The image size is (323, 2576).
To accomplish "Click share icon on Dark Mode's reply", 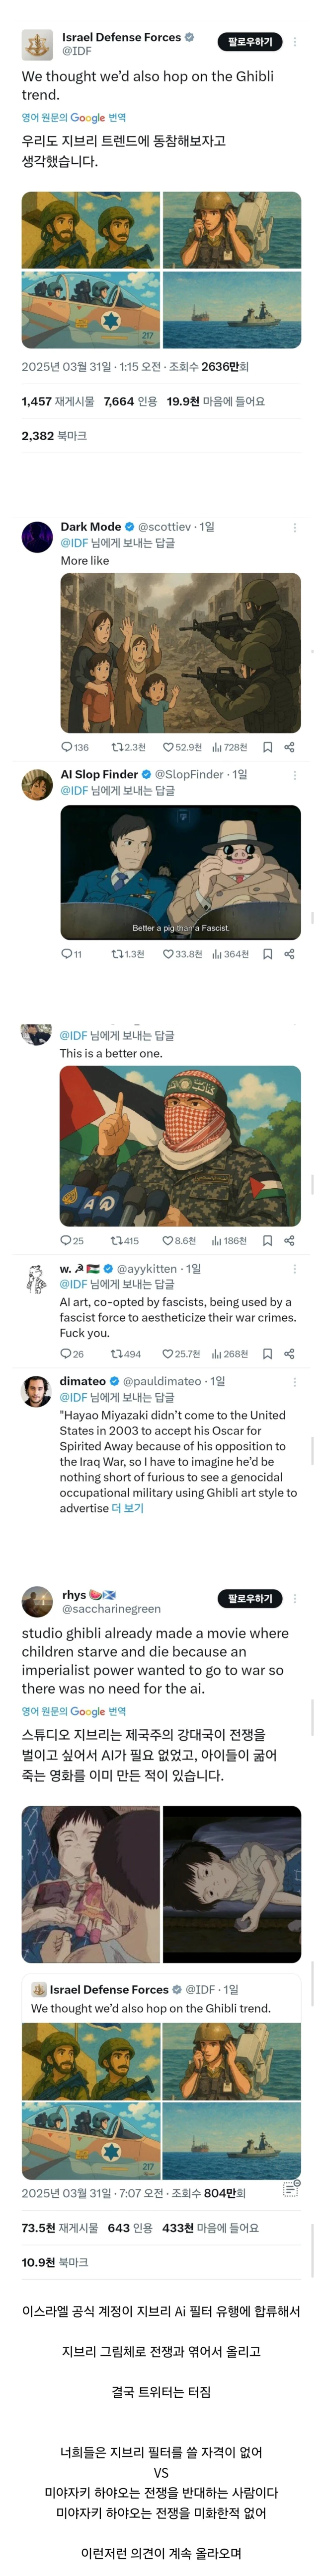I will [x=289, y=747].
